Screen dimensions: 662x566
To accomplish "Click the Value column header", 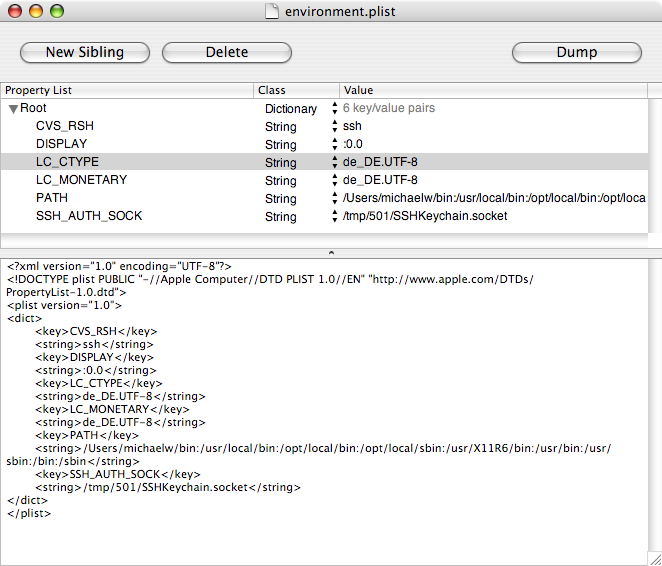I will [x=493, y=90].
